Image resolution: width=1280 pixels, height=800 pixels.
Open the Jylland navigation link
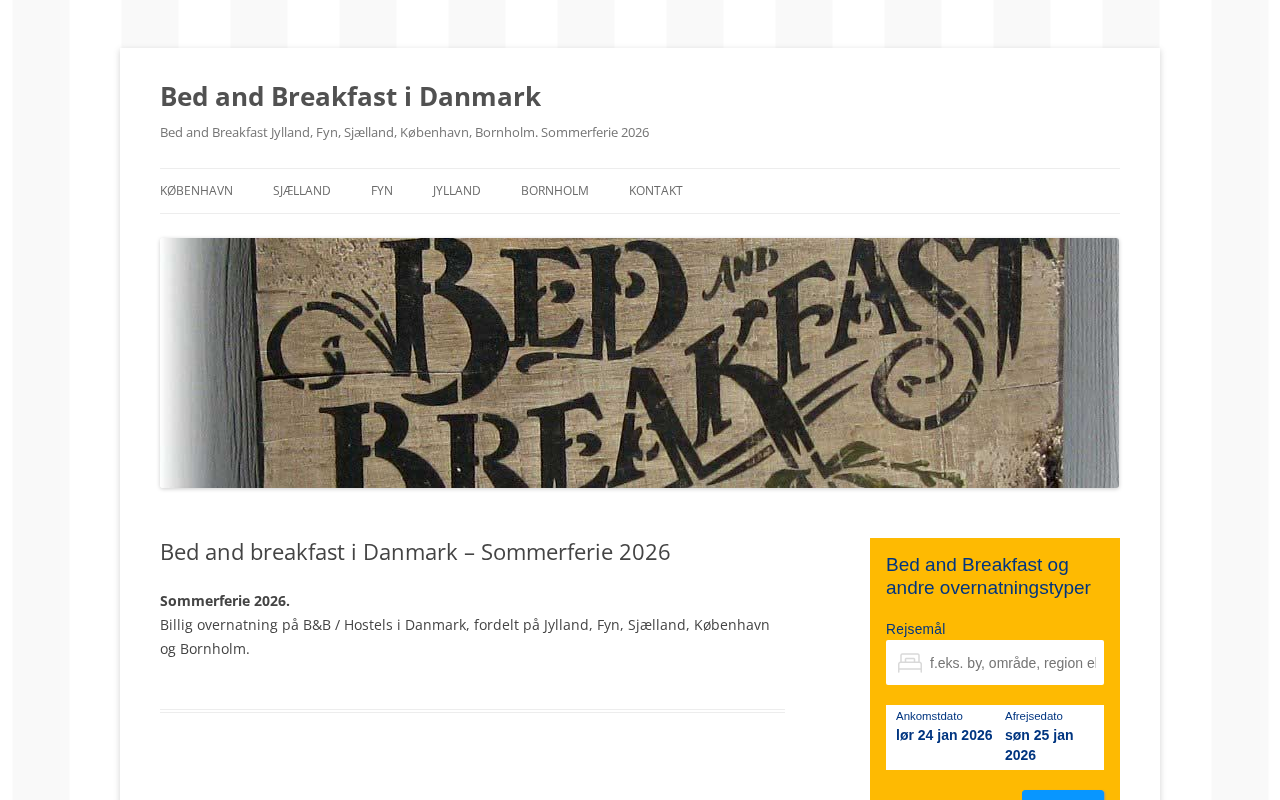pyautogui.click(x=456, y=191)
